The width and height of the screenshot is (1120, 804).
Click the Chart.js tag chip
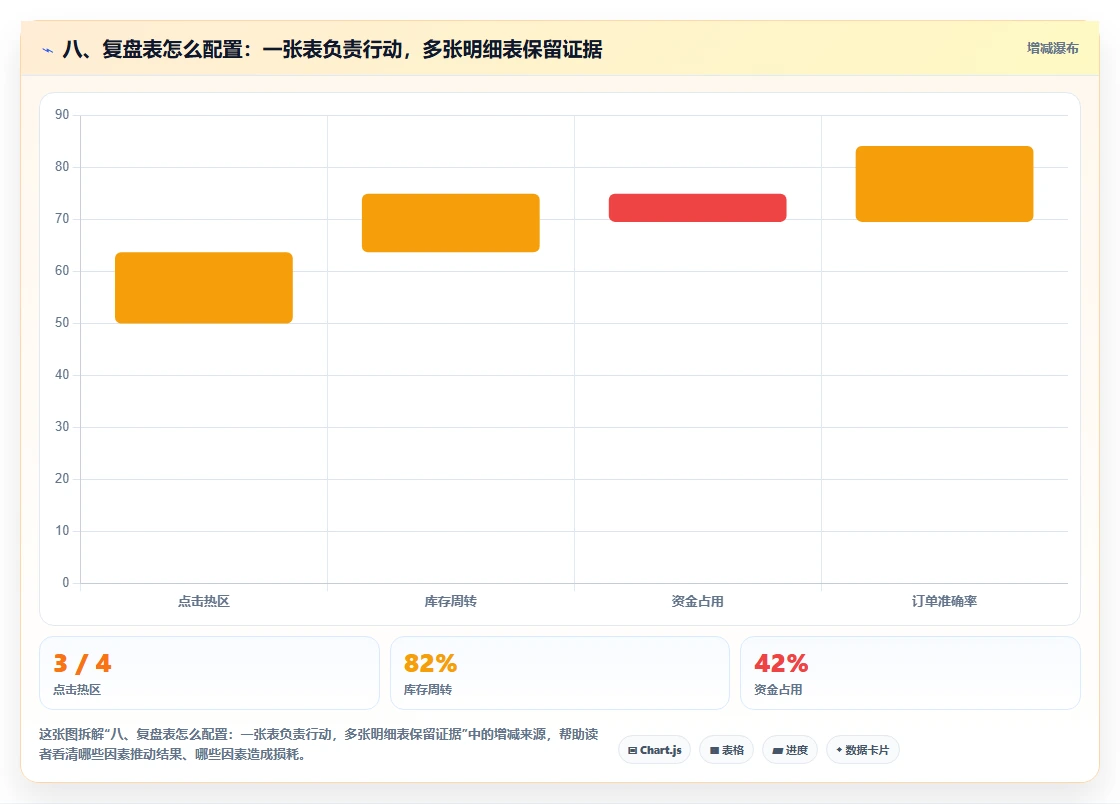[x=654, y=750]
